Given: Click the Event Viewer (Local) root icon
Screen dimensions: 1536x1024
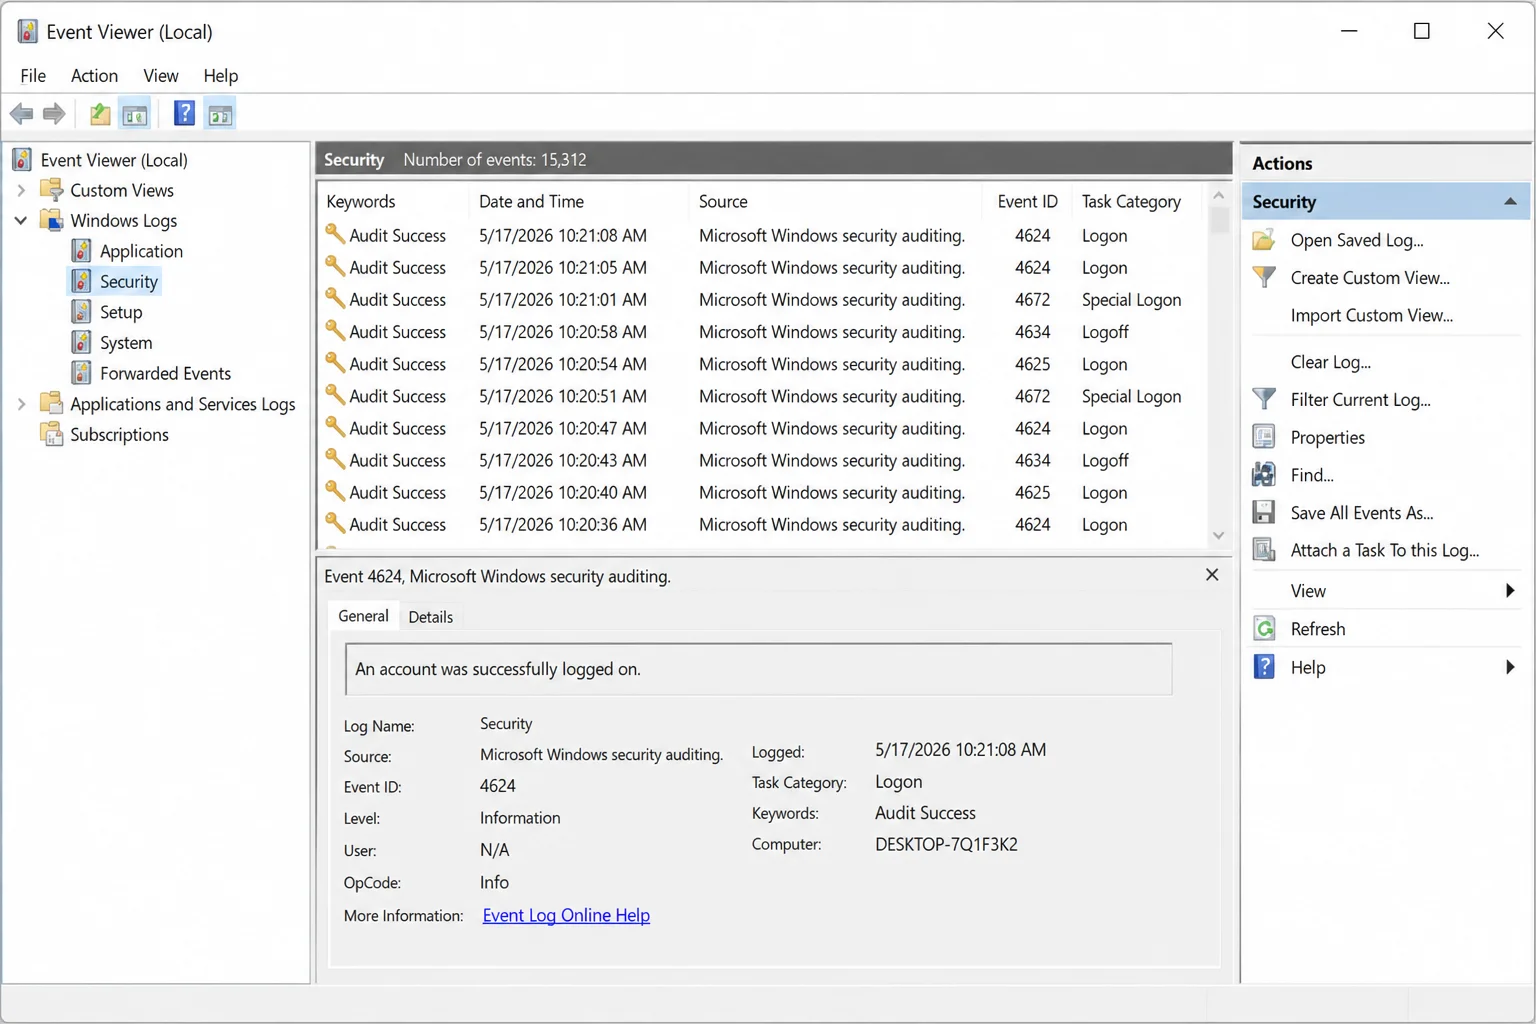Looking at the screenshot, I should tap(22, 160).
